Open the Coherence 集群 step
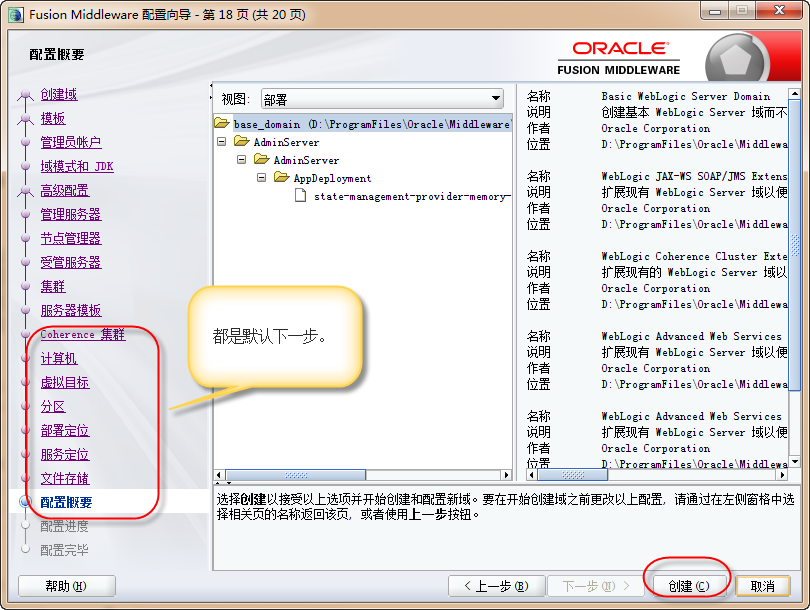Screen dimensions: 810x610 click(x=83, y=335)
